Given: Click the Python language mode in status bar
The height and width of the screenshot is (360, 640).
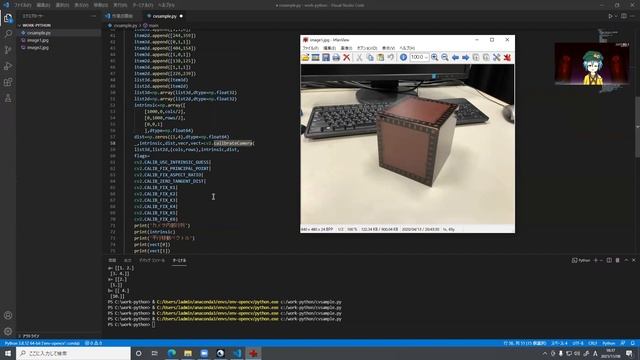Looking at the screenshot, I should (609, 343).
